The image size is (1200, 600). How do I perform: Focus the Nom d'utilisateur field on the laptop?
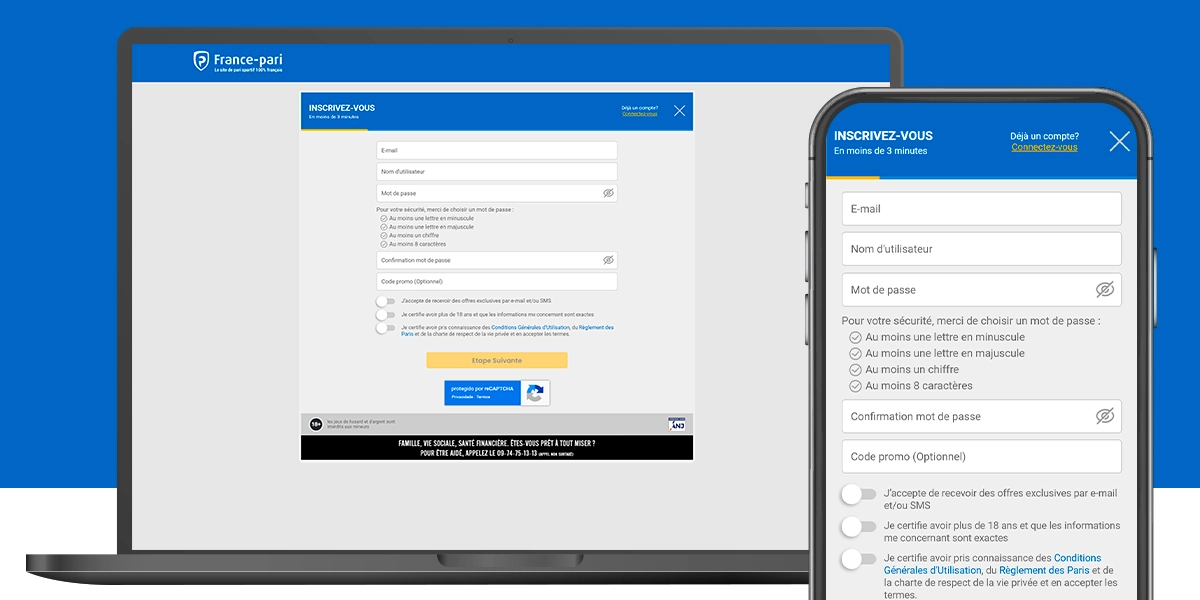496,172
